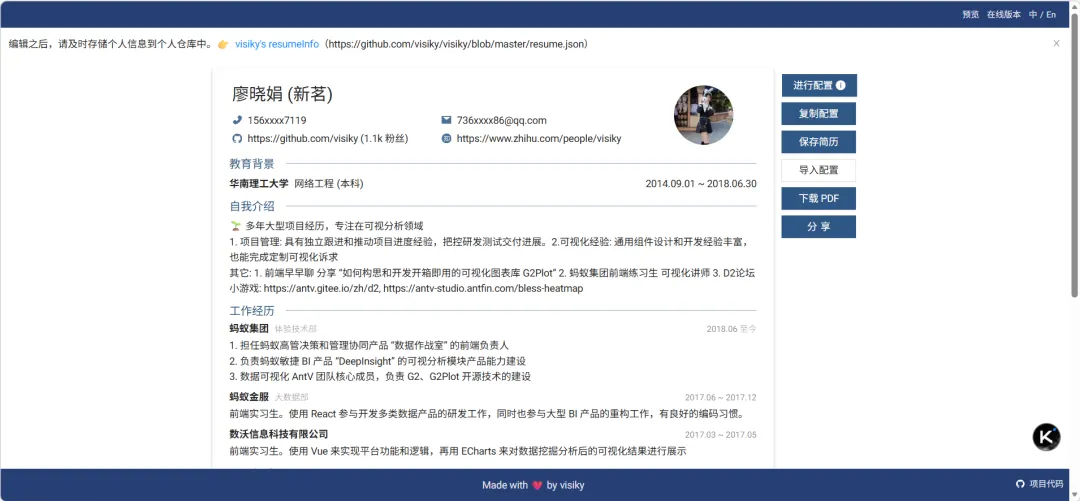This screenshot has width=1080, height=501.
Task: Click the email 736xxxx86@qq.com
Action: pos(501,120)
